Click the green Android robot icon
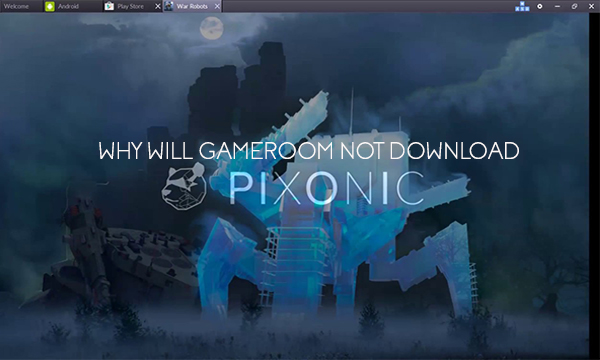 (x=50, y=6)
